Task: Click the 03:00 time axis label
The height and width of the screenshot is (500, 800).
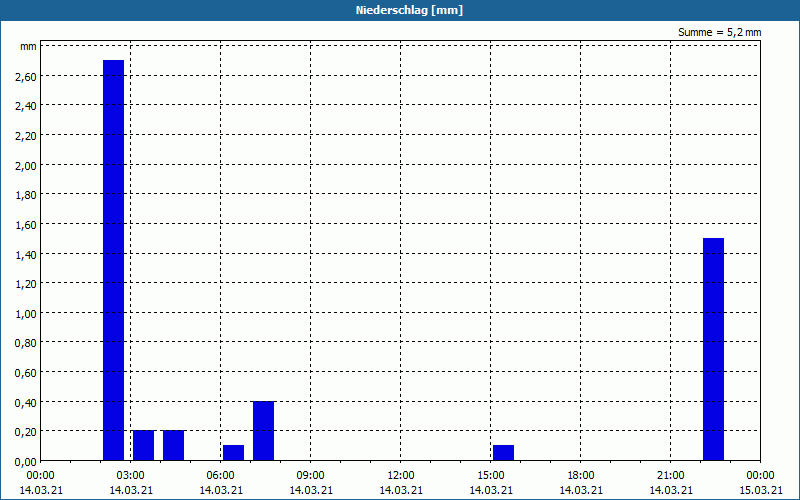Action: [131, 476]
